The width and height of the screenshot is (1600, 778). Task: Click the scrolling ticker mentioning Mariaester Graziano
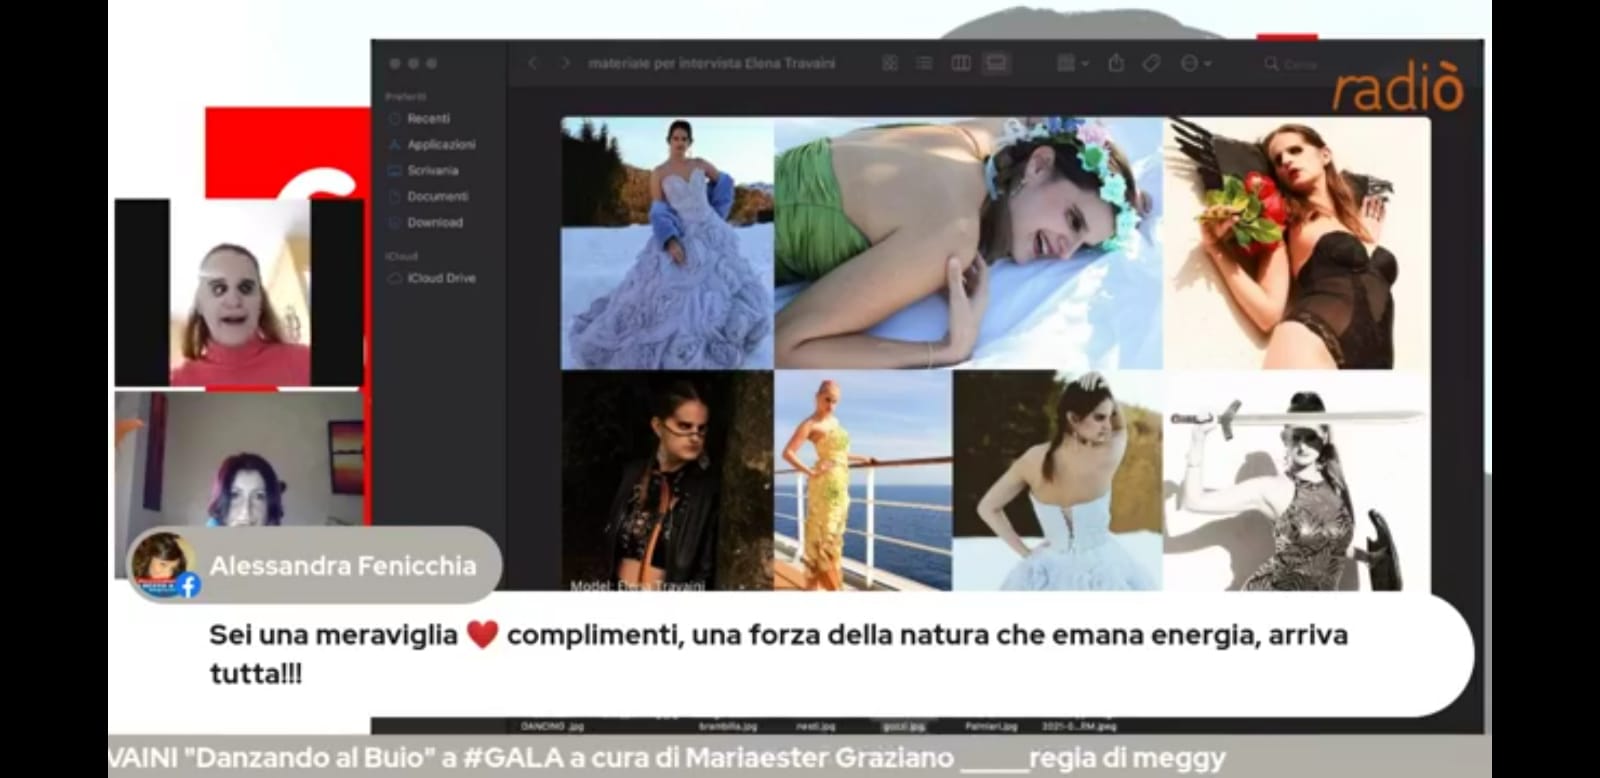coord(667,758)
